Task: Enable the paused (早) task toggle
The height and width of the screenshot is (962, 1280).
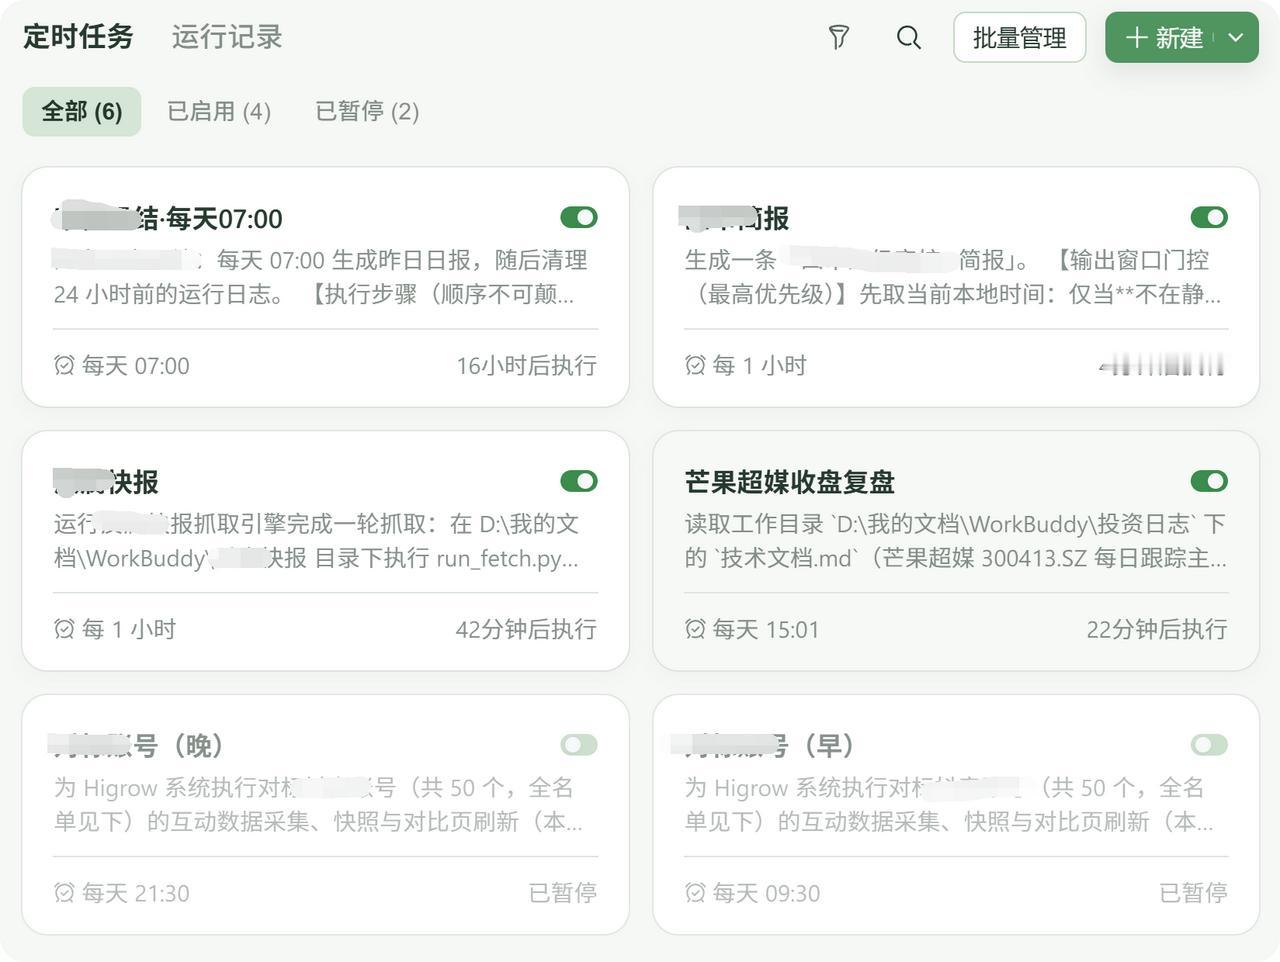Action: coord(1209,745)
